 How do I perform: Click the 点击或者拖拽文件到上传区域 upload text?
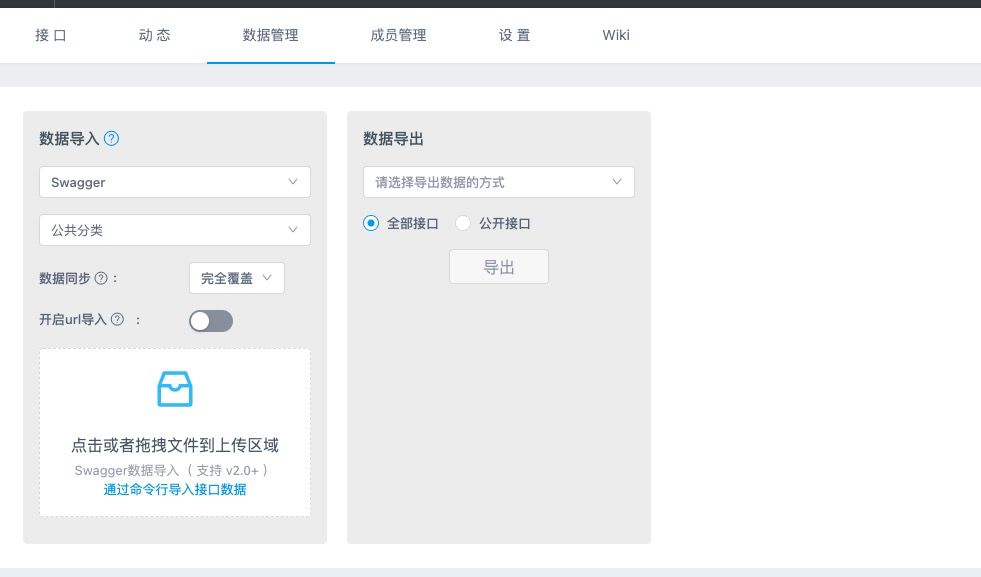click(x=175, y=445)
